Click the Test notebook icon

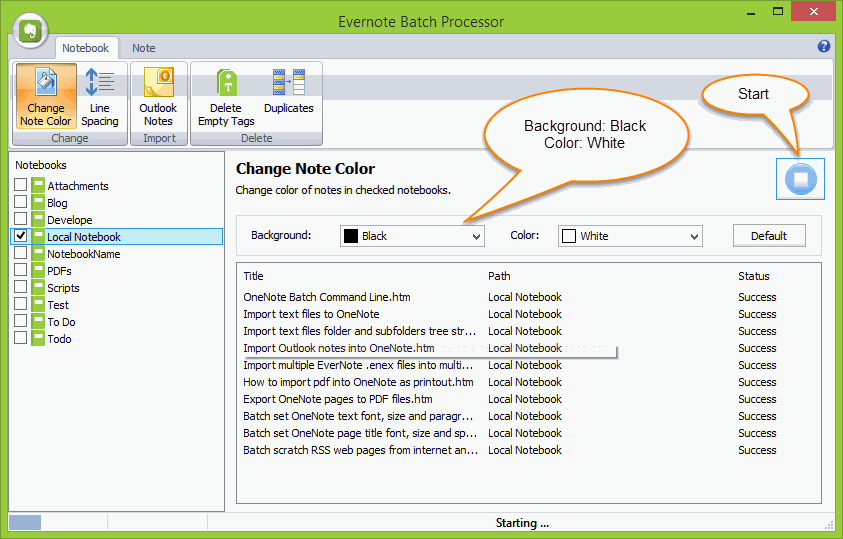[x=38, y=305]
